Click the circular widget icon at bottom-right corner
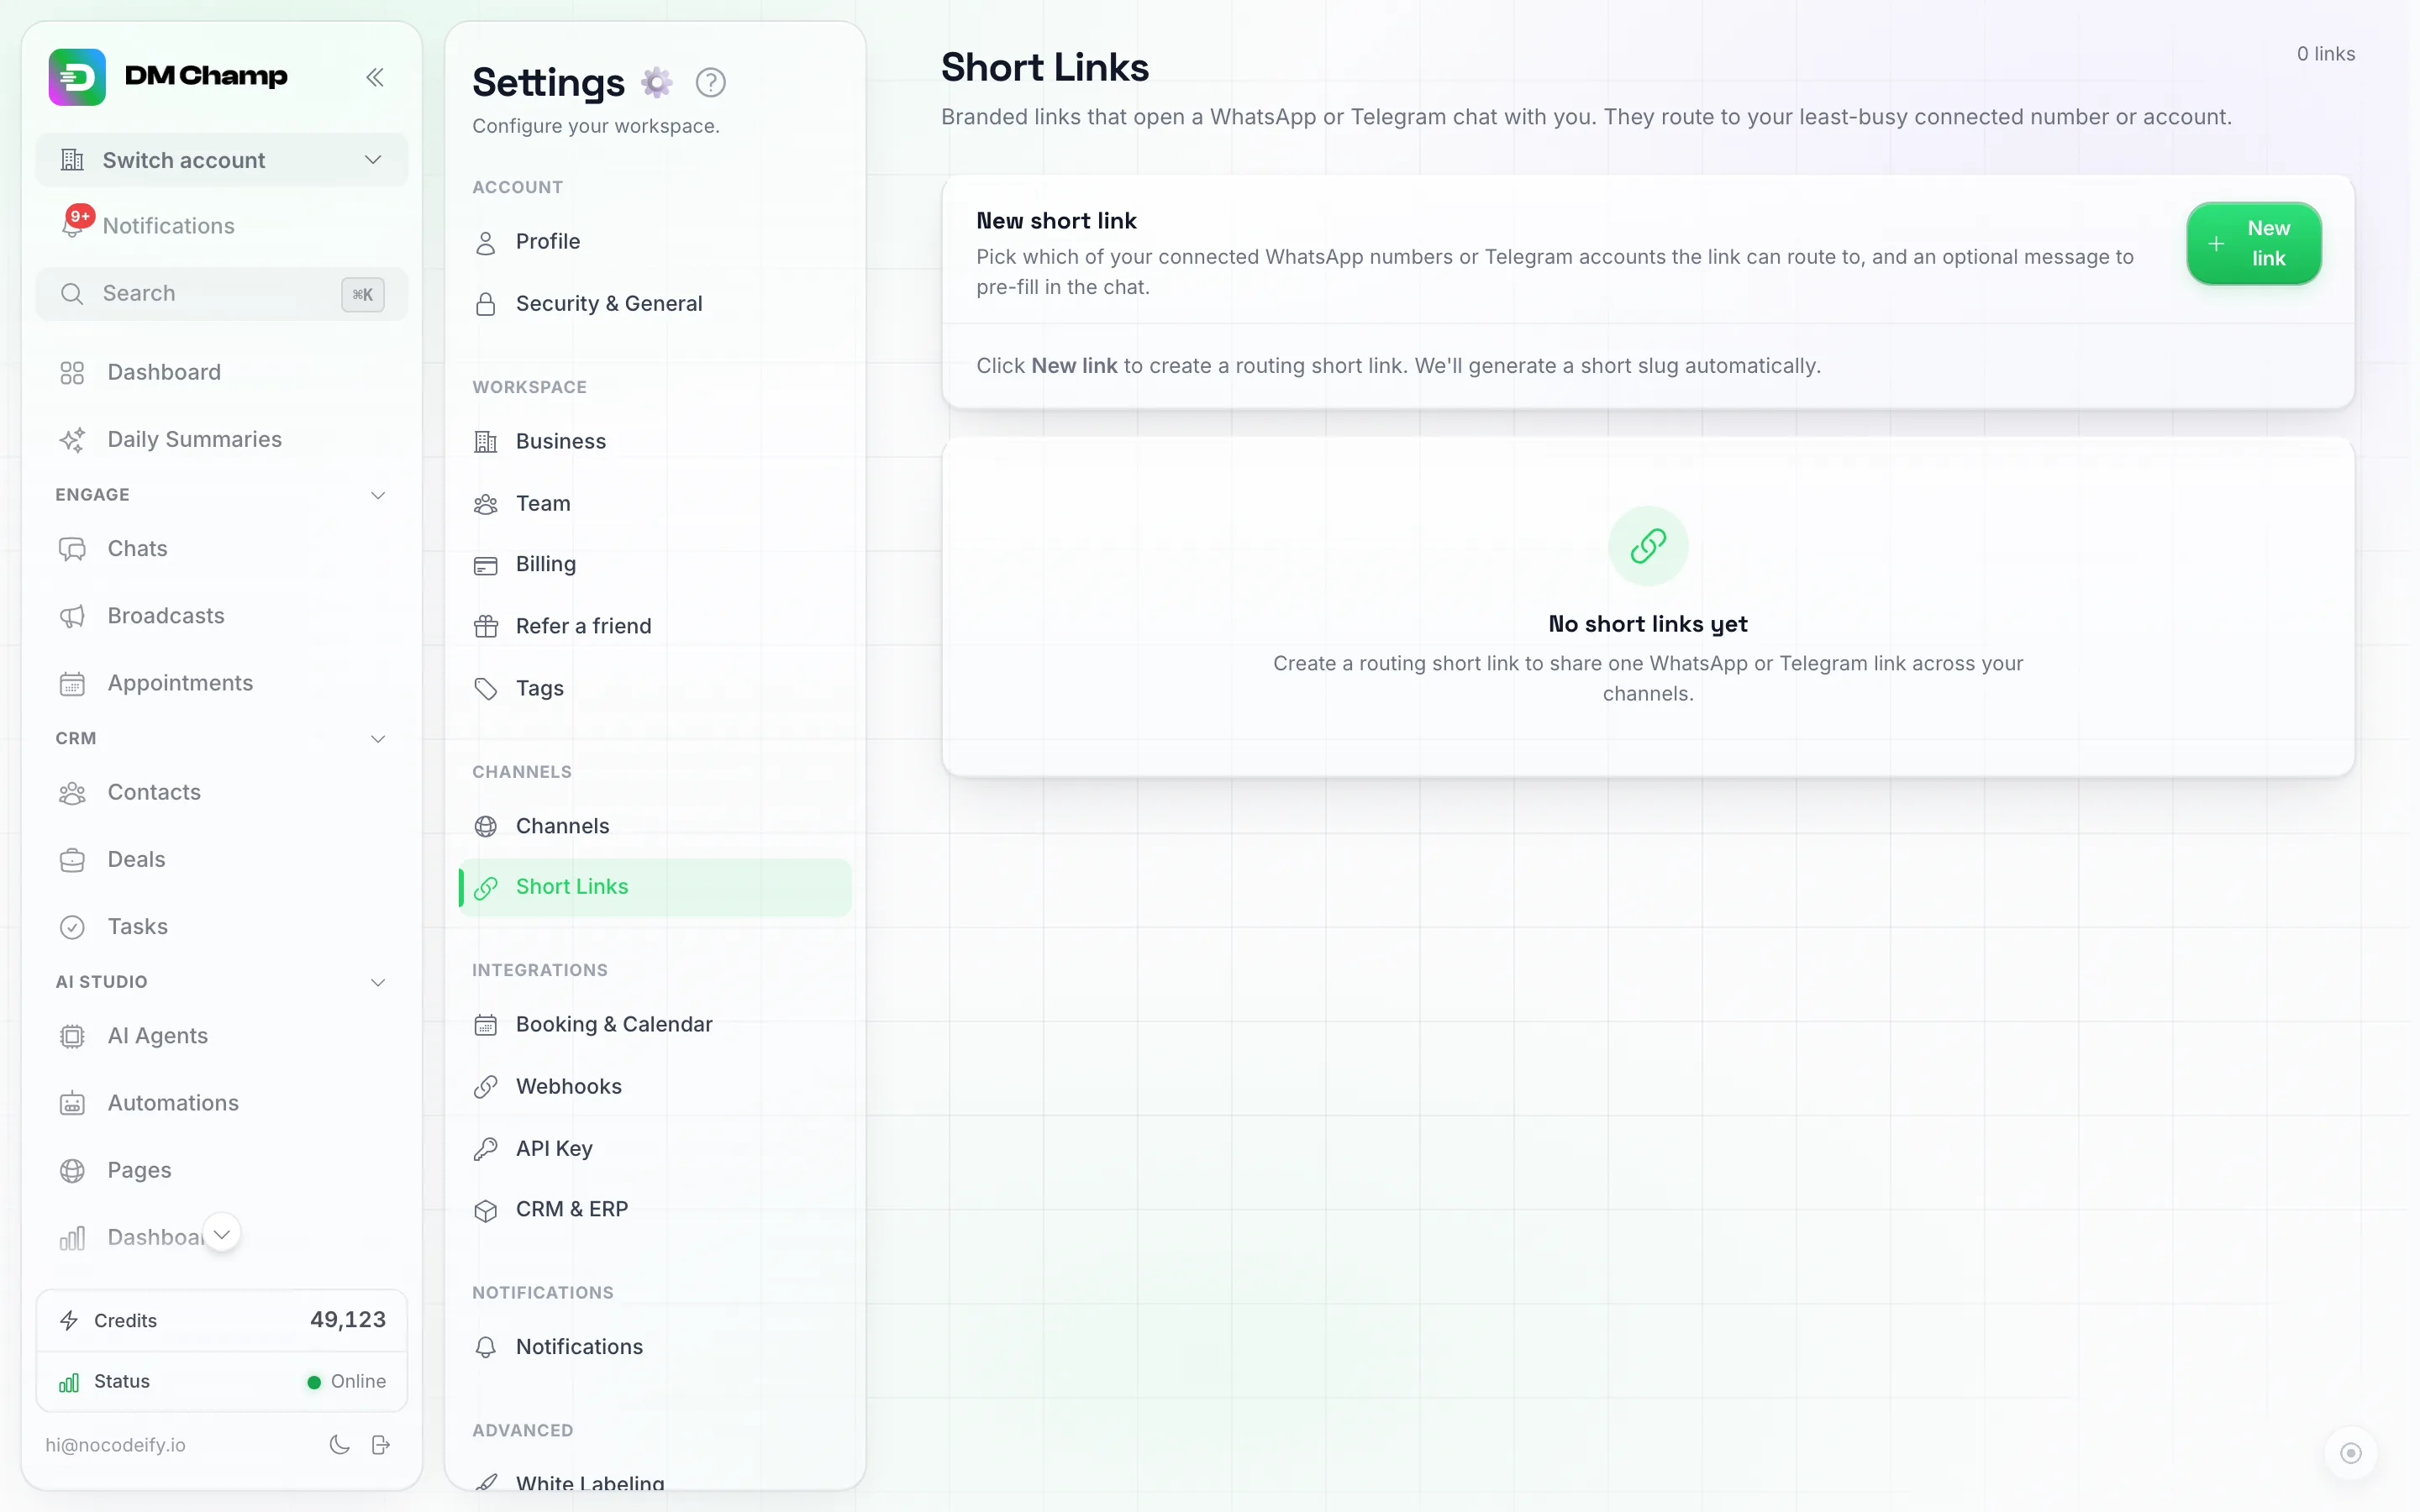 (2350, 1452)
